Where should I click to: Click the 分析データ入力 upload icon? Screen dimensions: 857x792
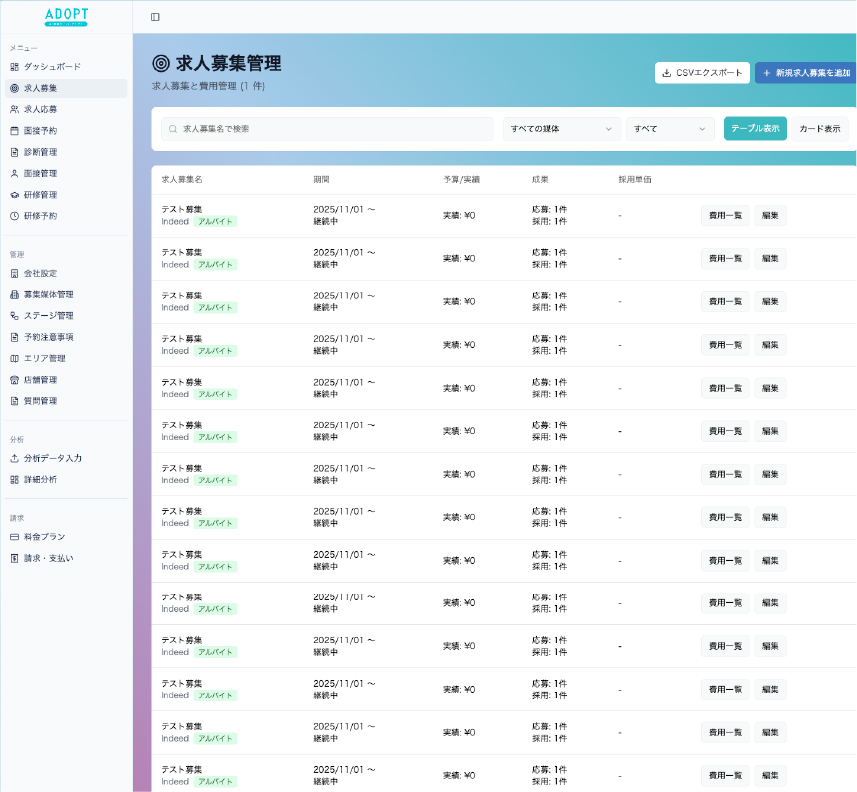pos(14,458)
